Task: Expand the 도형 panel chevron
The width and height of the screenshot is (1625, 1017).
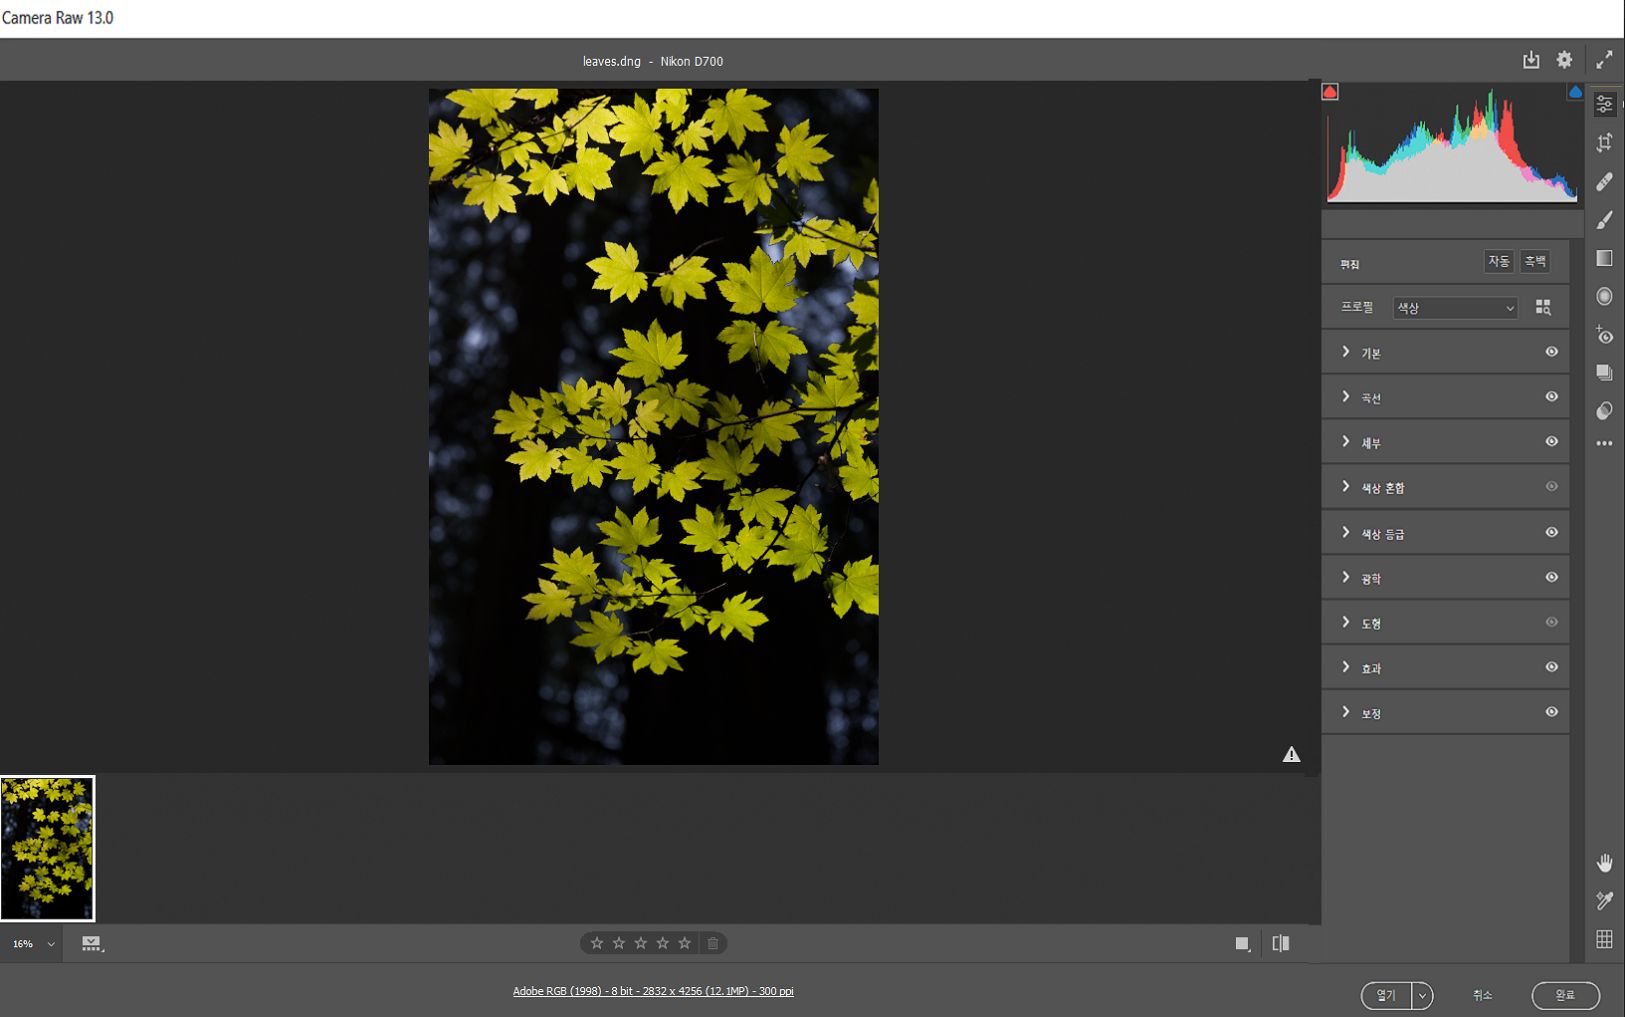Action: 1346,622
